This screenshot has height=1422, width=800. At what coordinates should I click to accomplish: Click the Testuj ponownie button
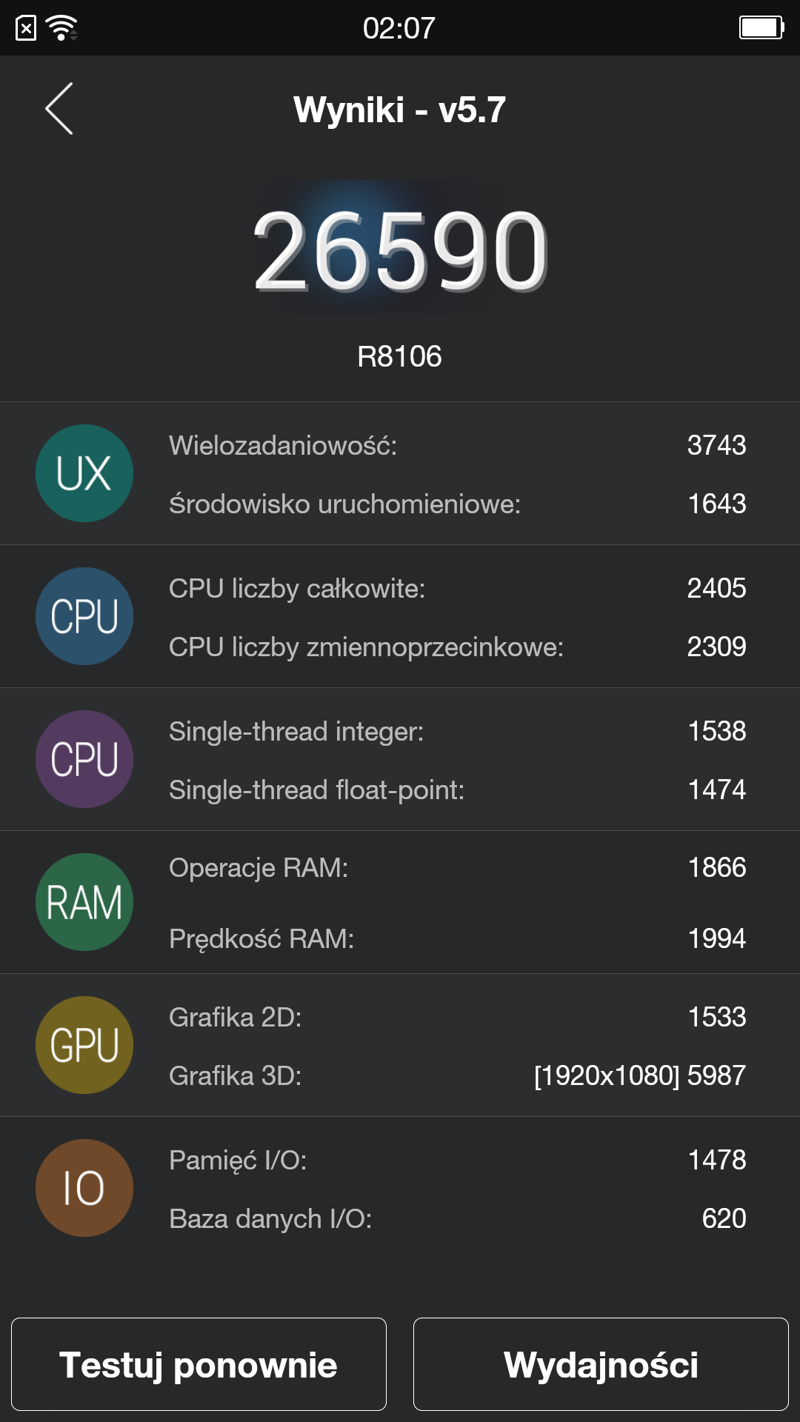tap(199, 1364)
